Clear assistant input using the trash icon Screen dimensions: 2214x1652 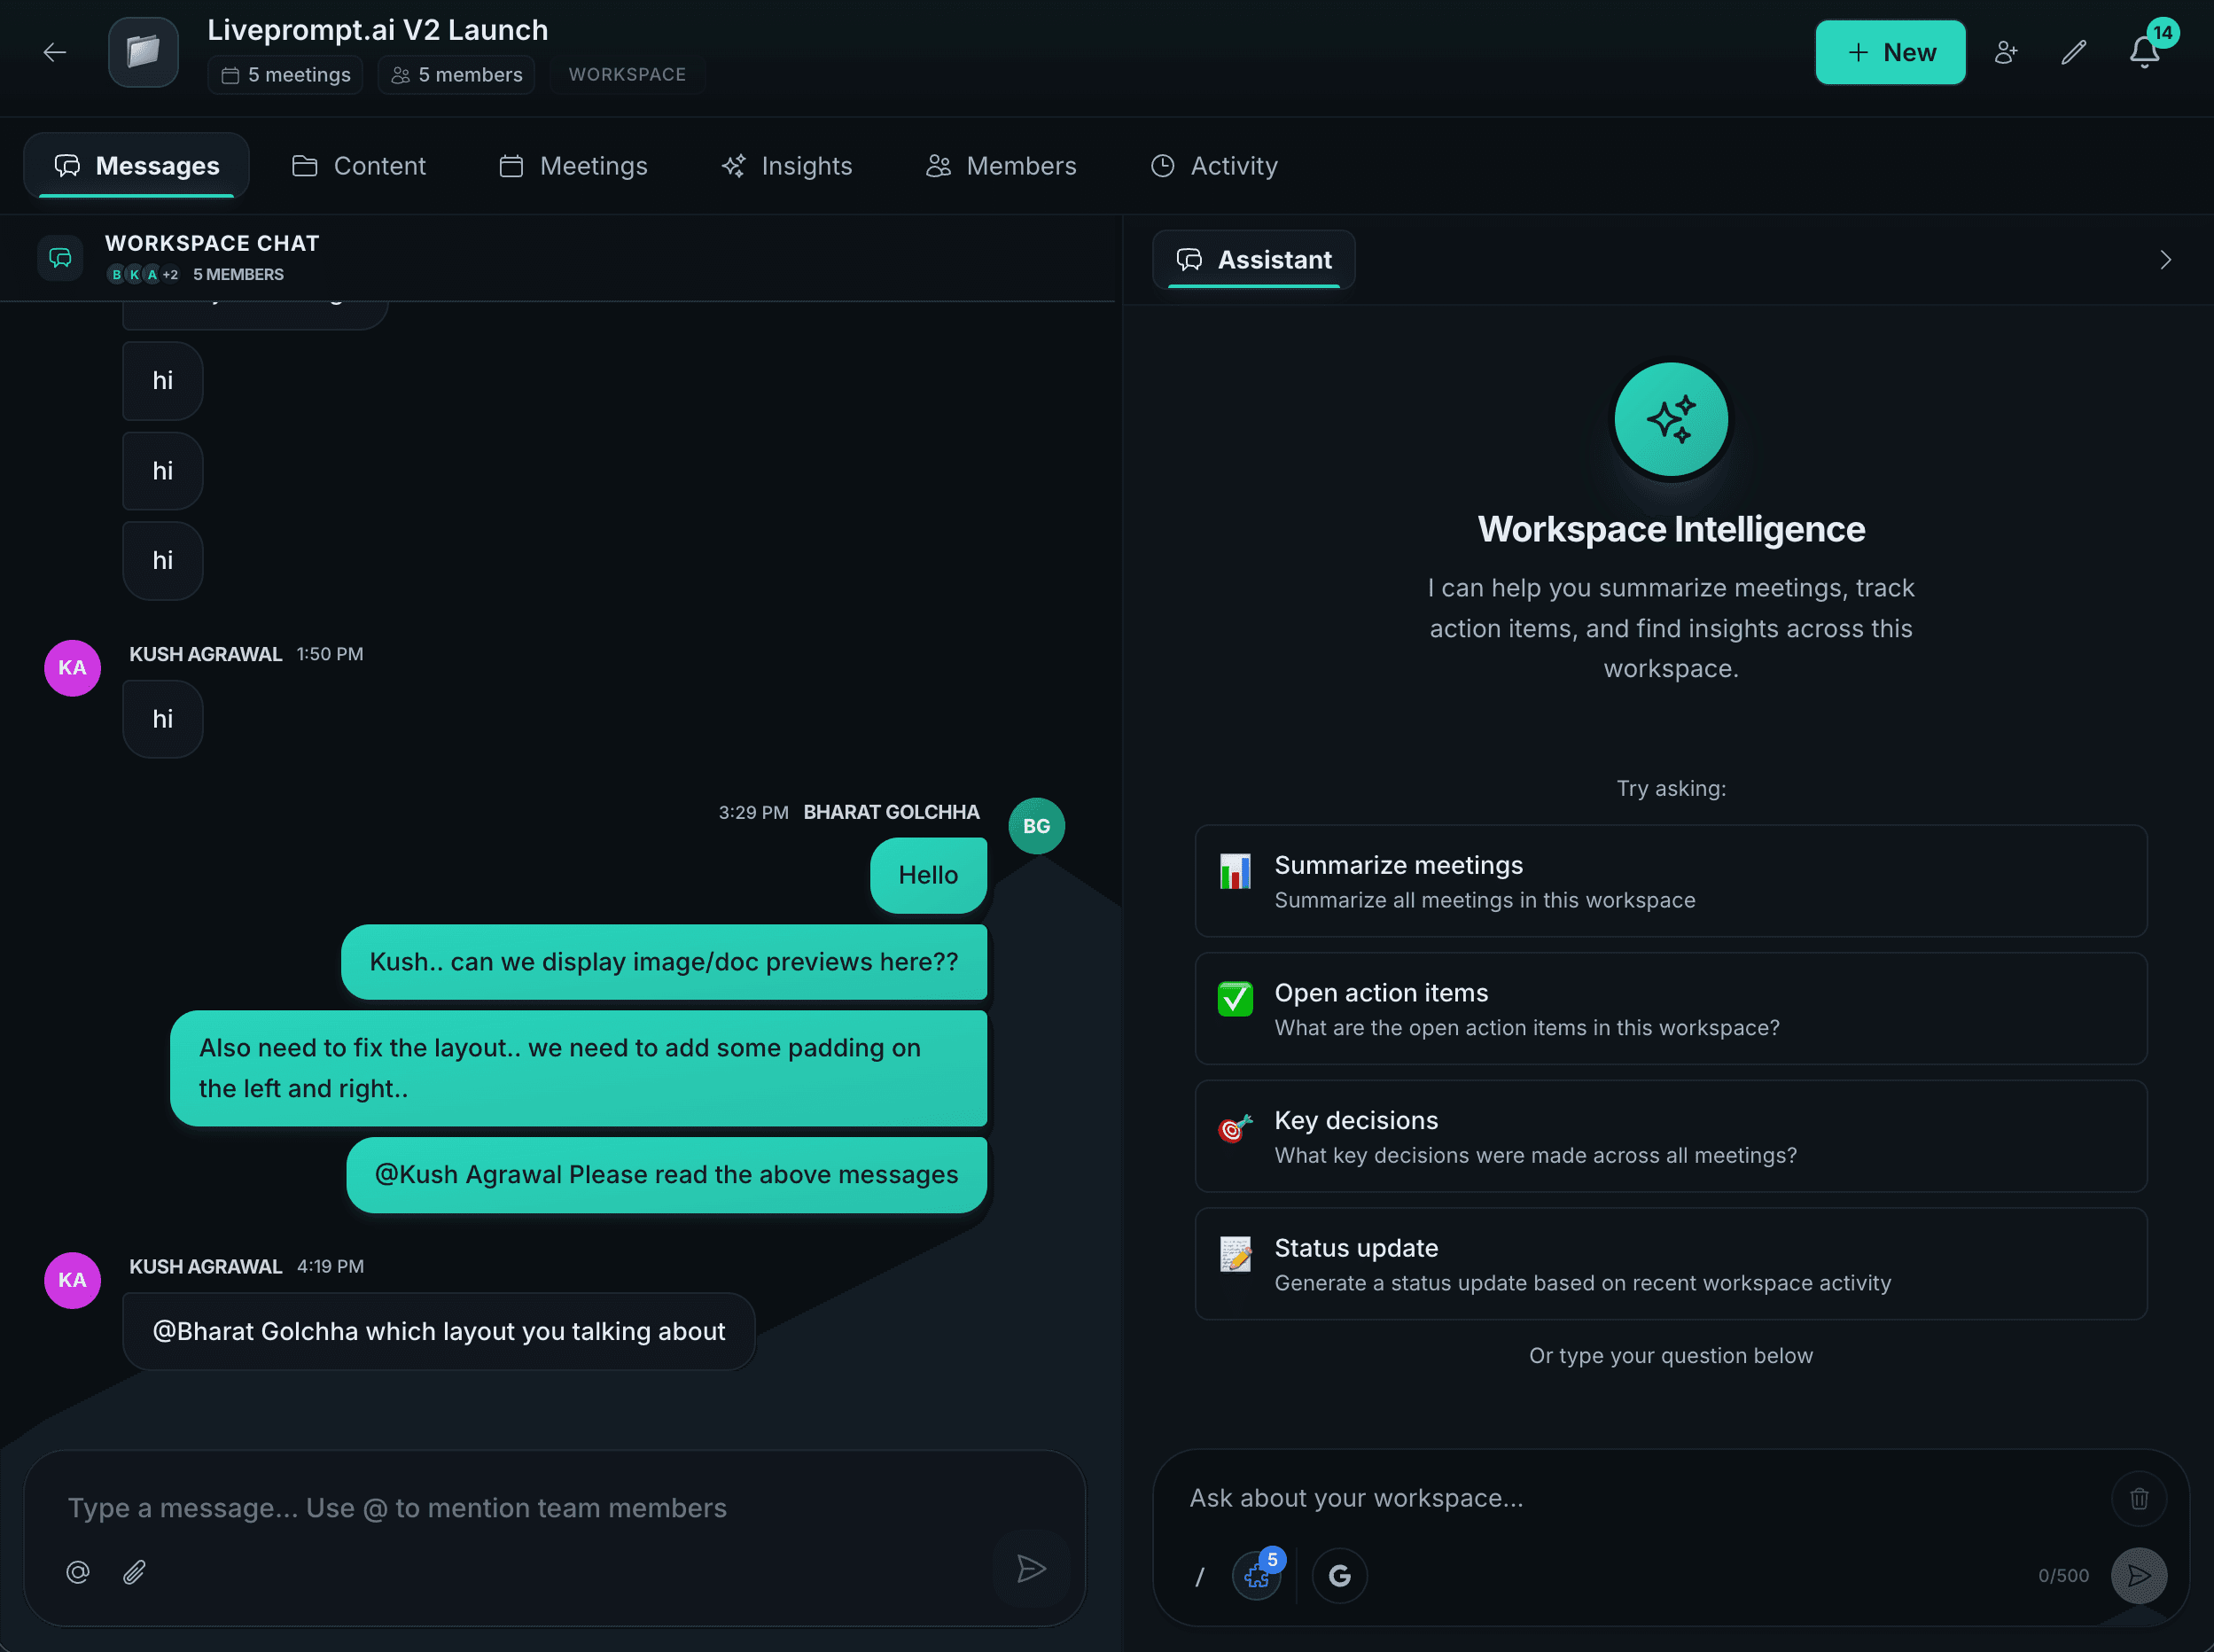pos(2139,1497)
